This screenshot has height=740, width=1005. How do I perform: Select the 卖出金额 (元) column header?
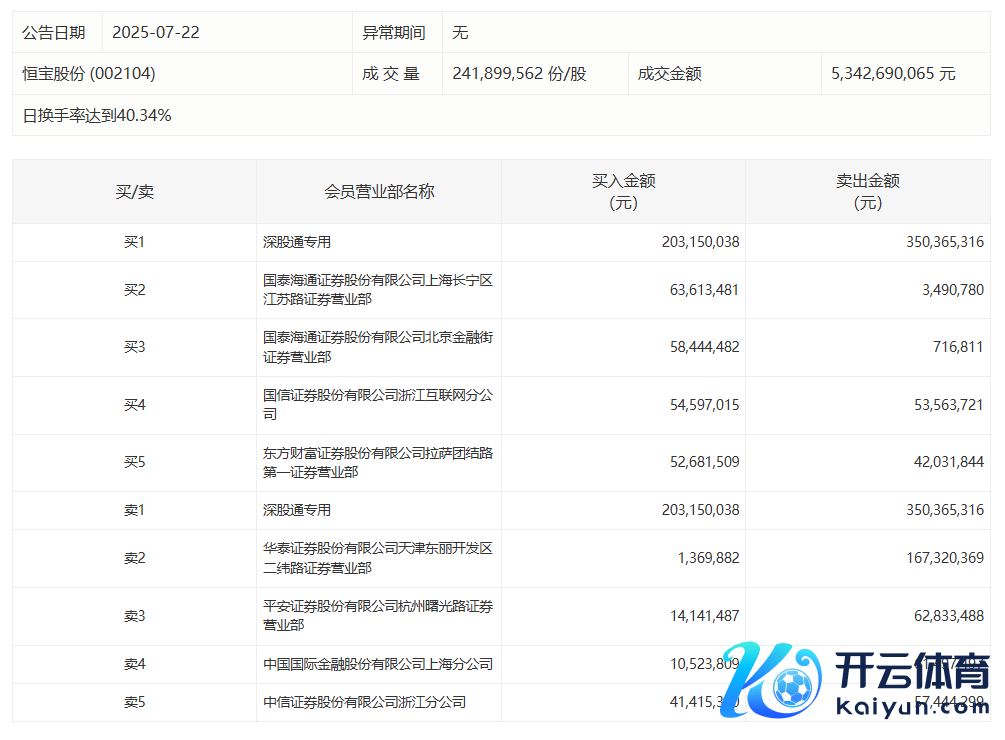867,192
